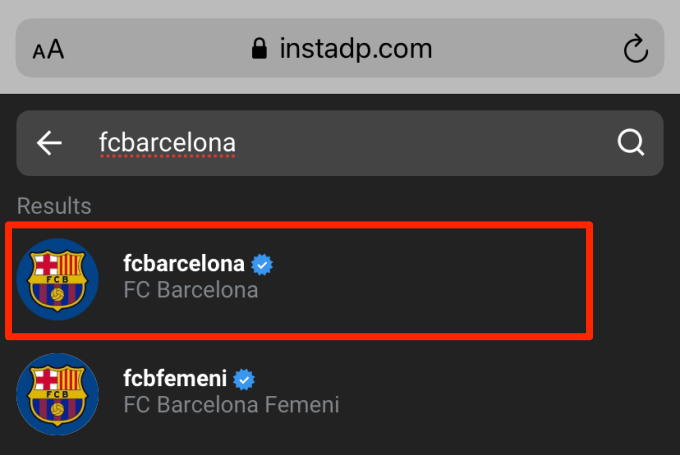Open the AA text size menu

coord(49,49)
